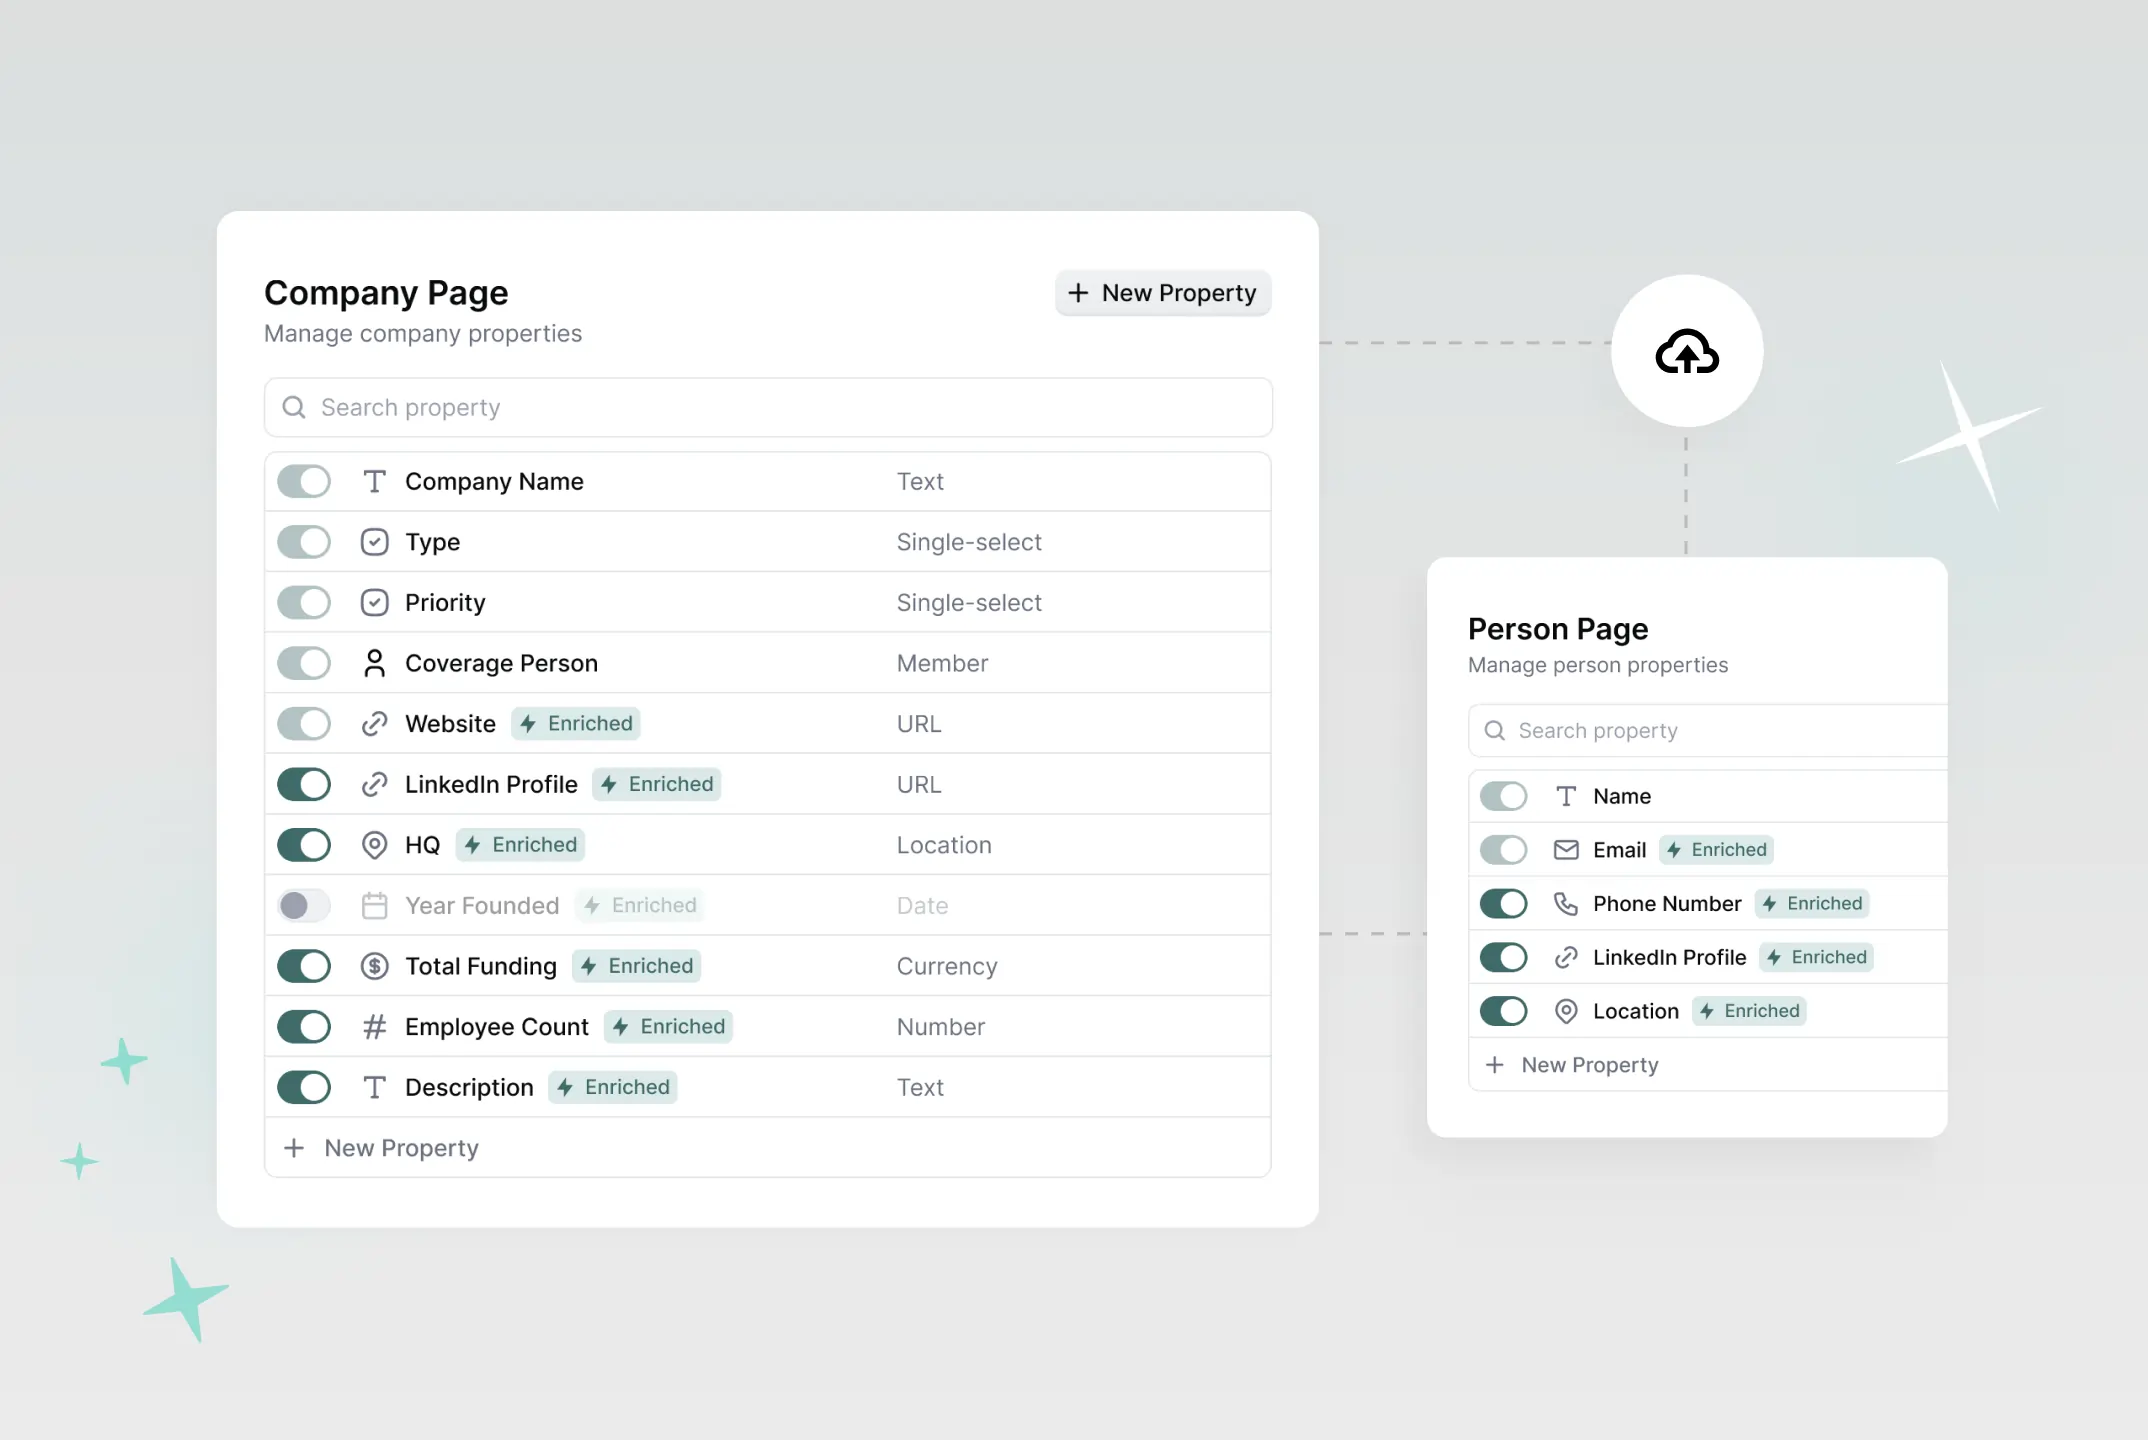Image resolution: width=2148 pixels, height=1440 pixels.
Task: Click the Person Page search property field
Action: (1708, 730)
